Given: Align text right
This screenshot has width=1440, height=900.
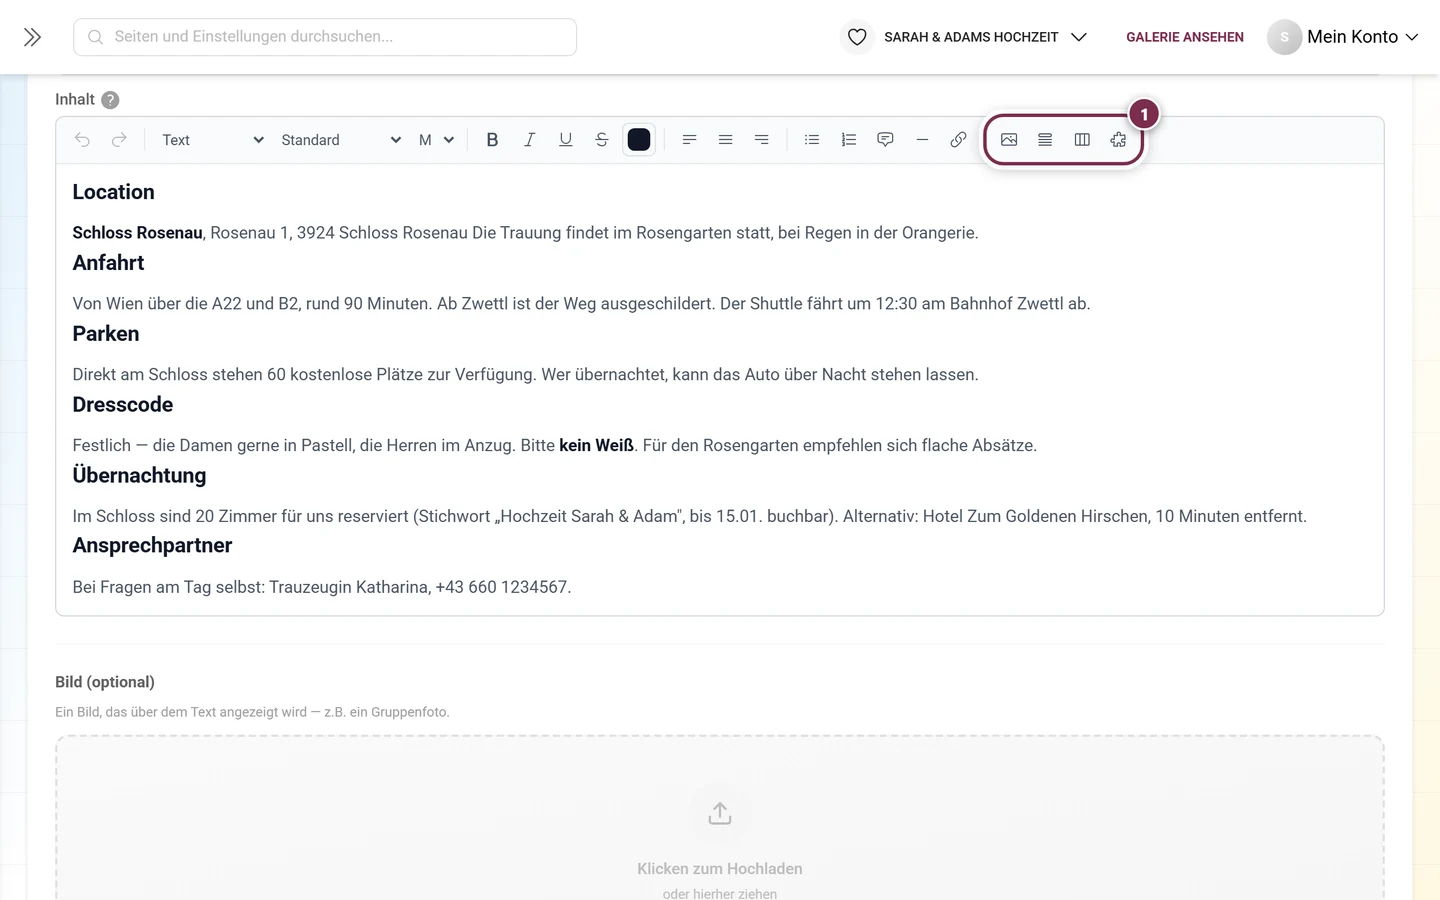Looking at the screenshot, I should 762,140.
